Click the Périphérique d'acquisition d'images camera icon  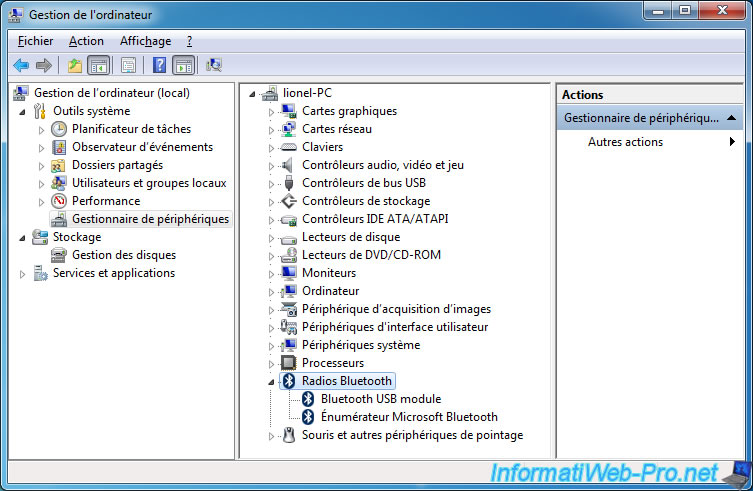pyautogui.click(x=289, y=309)
